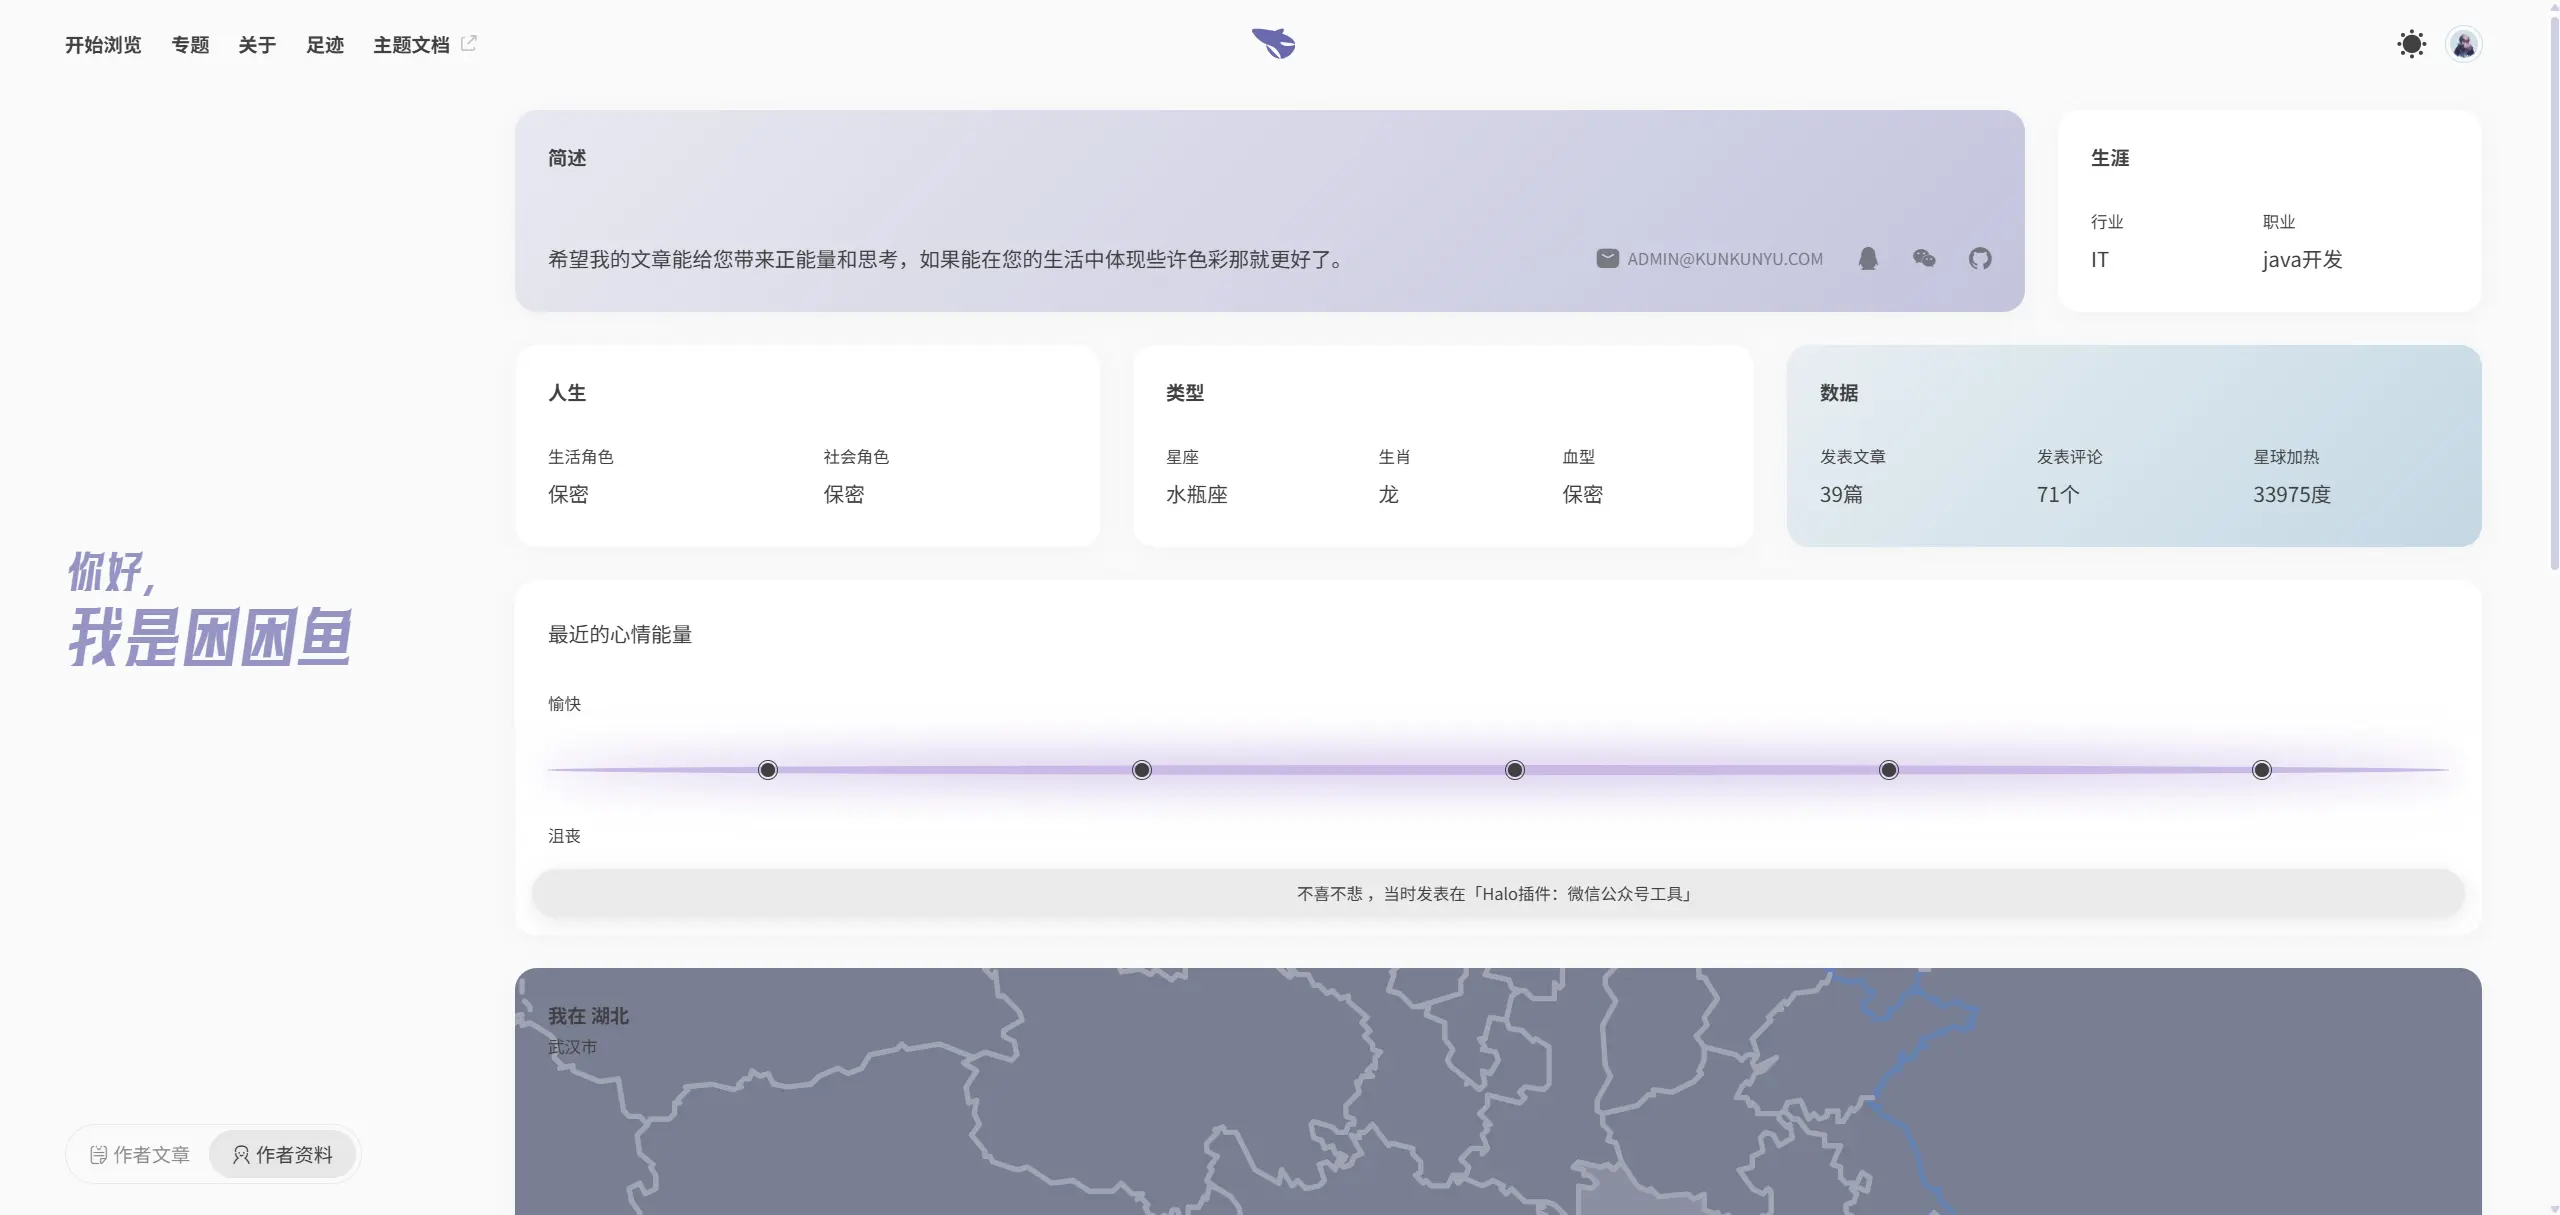Open the 足迹 navigation link
Screen dimensions: 2560x1215
[325, 45]
